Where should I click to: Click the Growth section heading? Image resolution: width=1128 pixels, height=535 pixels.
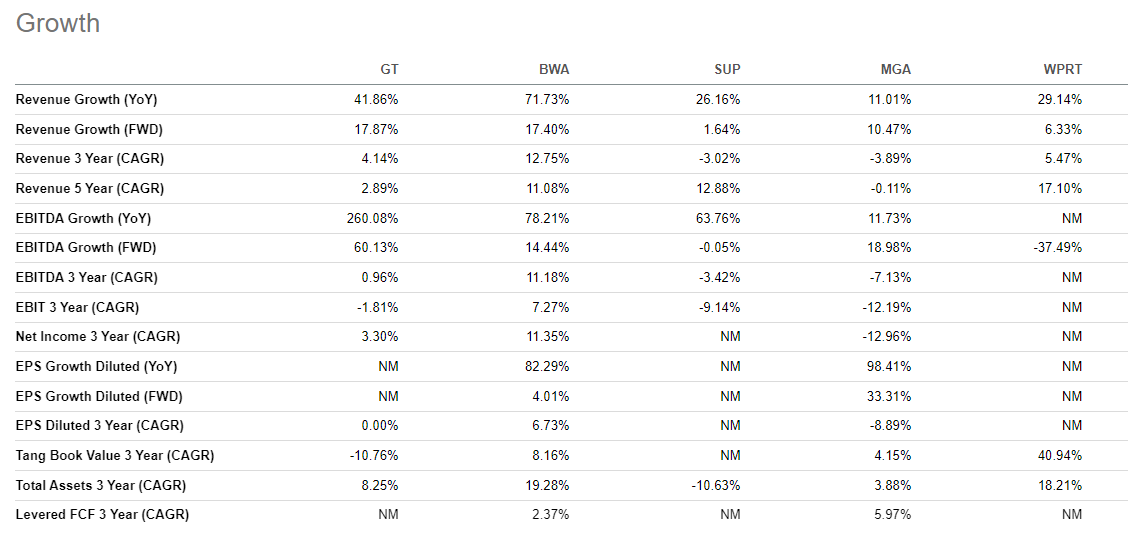point(58,23)
